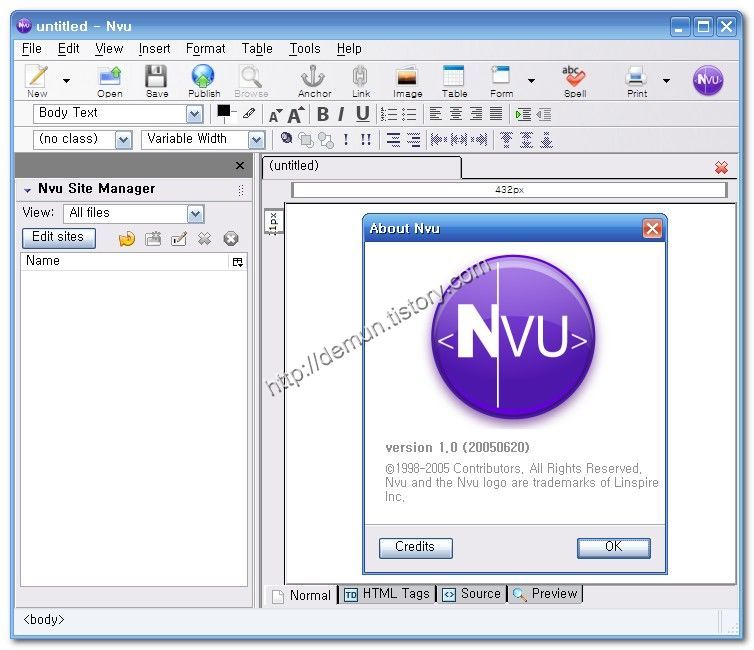This screenshot has height=650, width=754.
Task: Open the Edit menu
Action: click(x=68, y=49)
